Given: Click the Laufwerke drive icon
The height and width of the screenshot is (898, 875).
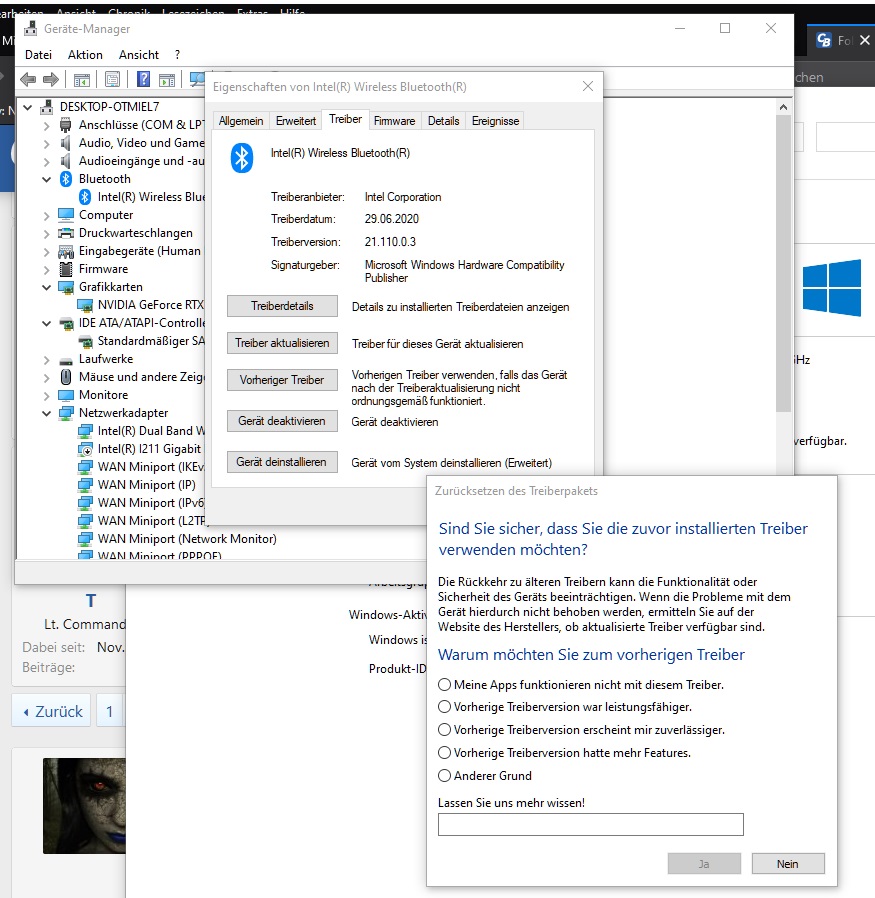Looking at the screenshot, I should click(66, 361).
